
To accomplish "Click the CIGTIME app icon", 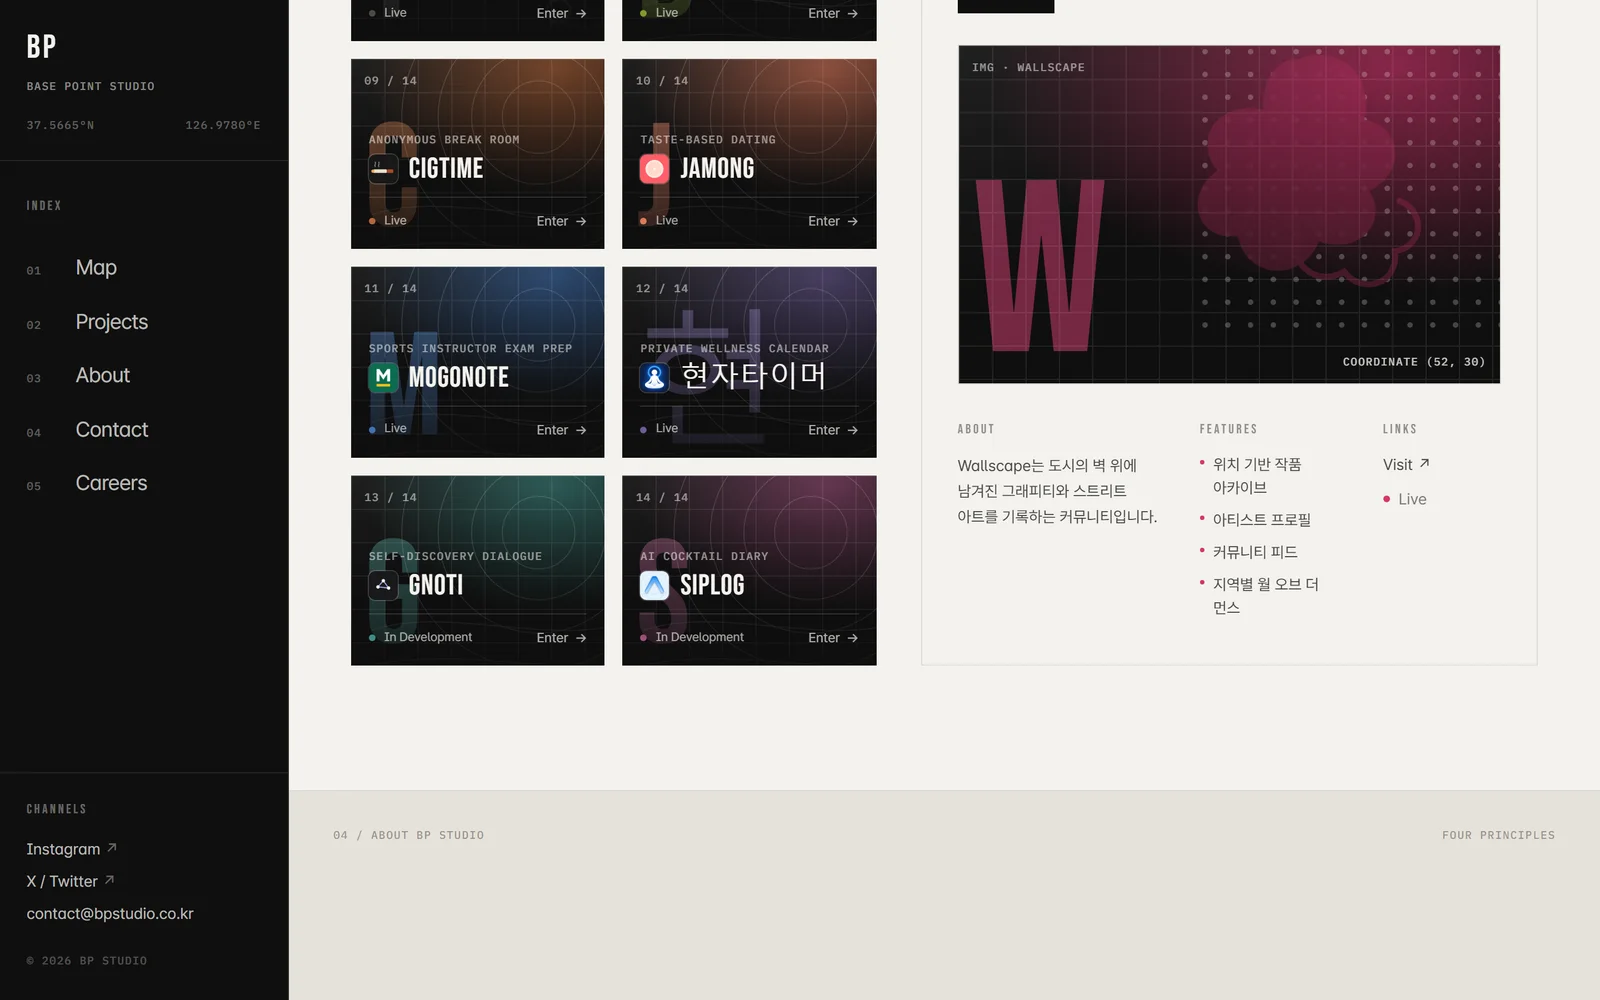I will 383,169.
